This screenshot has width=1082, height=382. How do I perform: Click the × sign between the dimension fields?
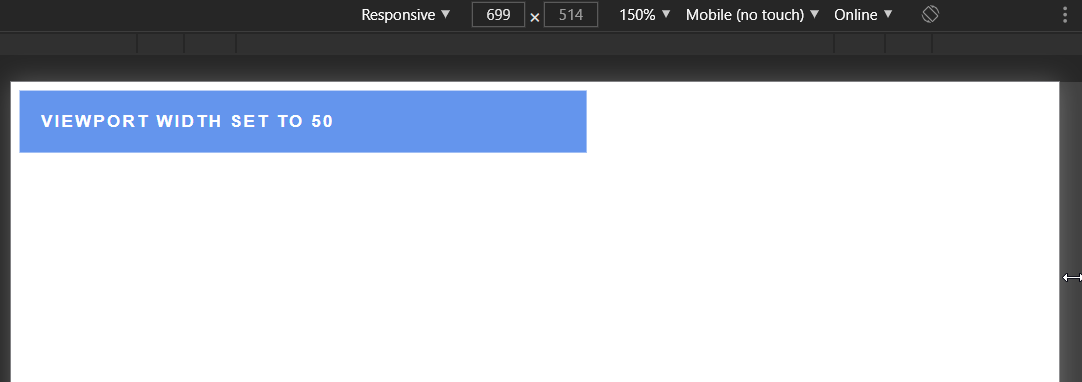535,18
